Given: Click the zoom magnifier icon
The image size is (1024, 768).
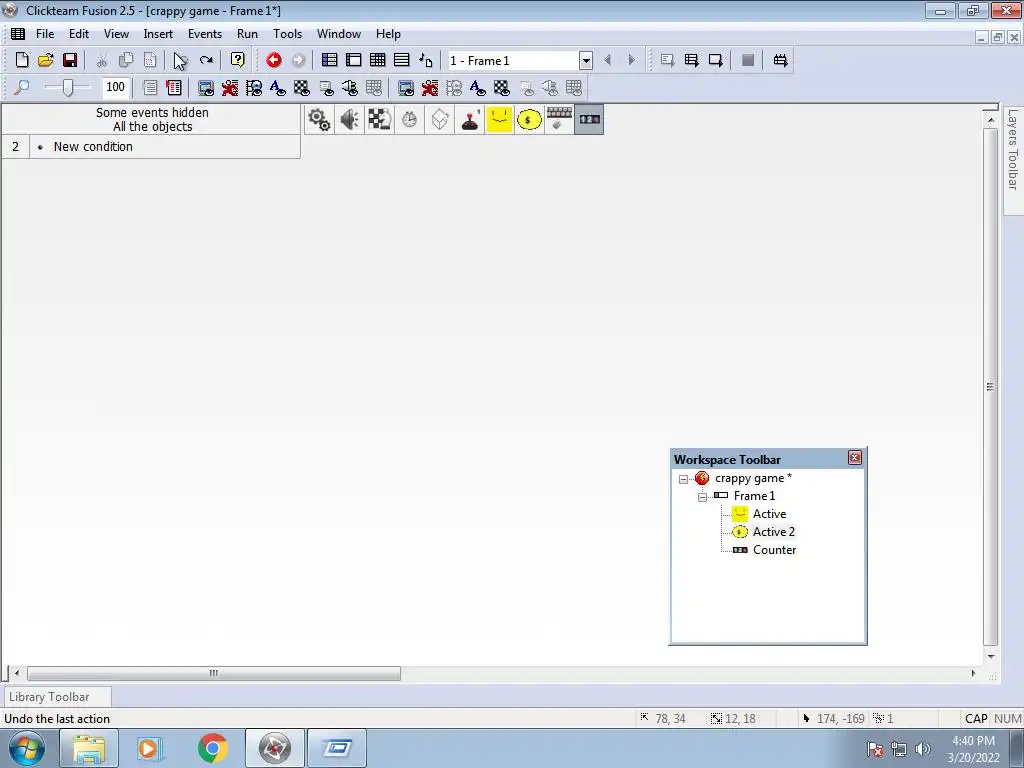Looking at the screenshot, I should click(x=22, y=88).
